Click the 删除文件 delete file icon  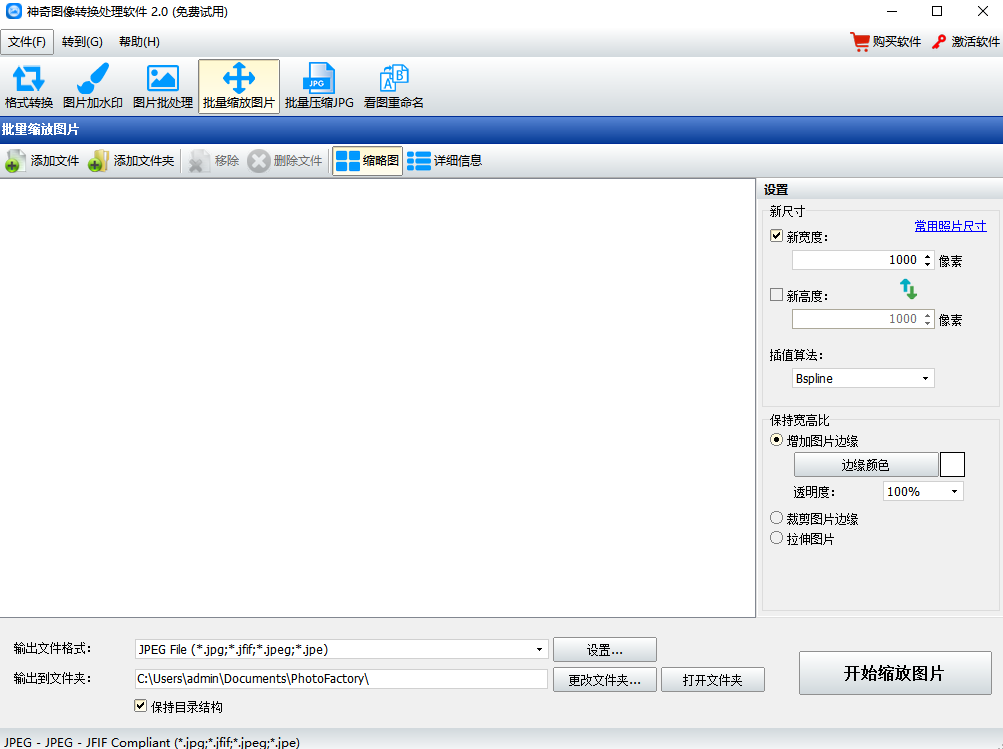click(258, 161)
